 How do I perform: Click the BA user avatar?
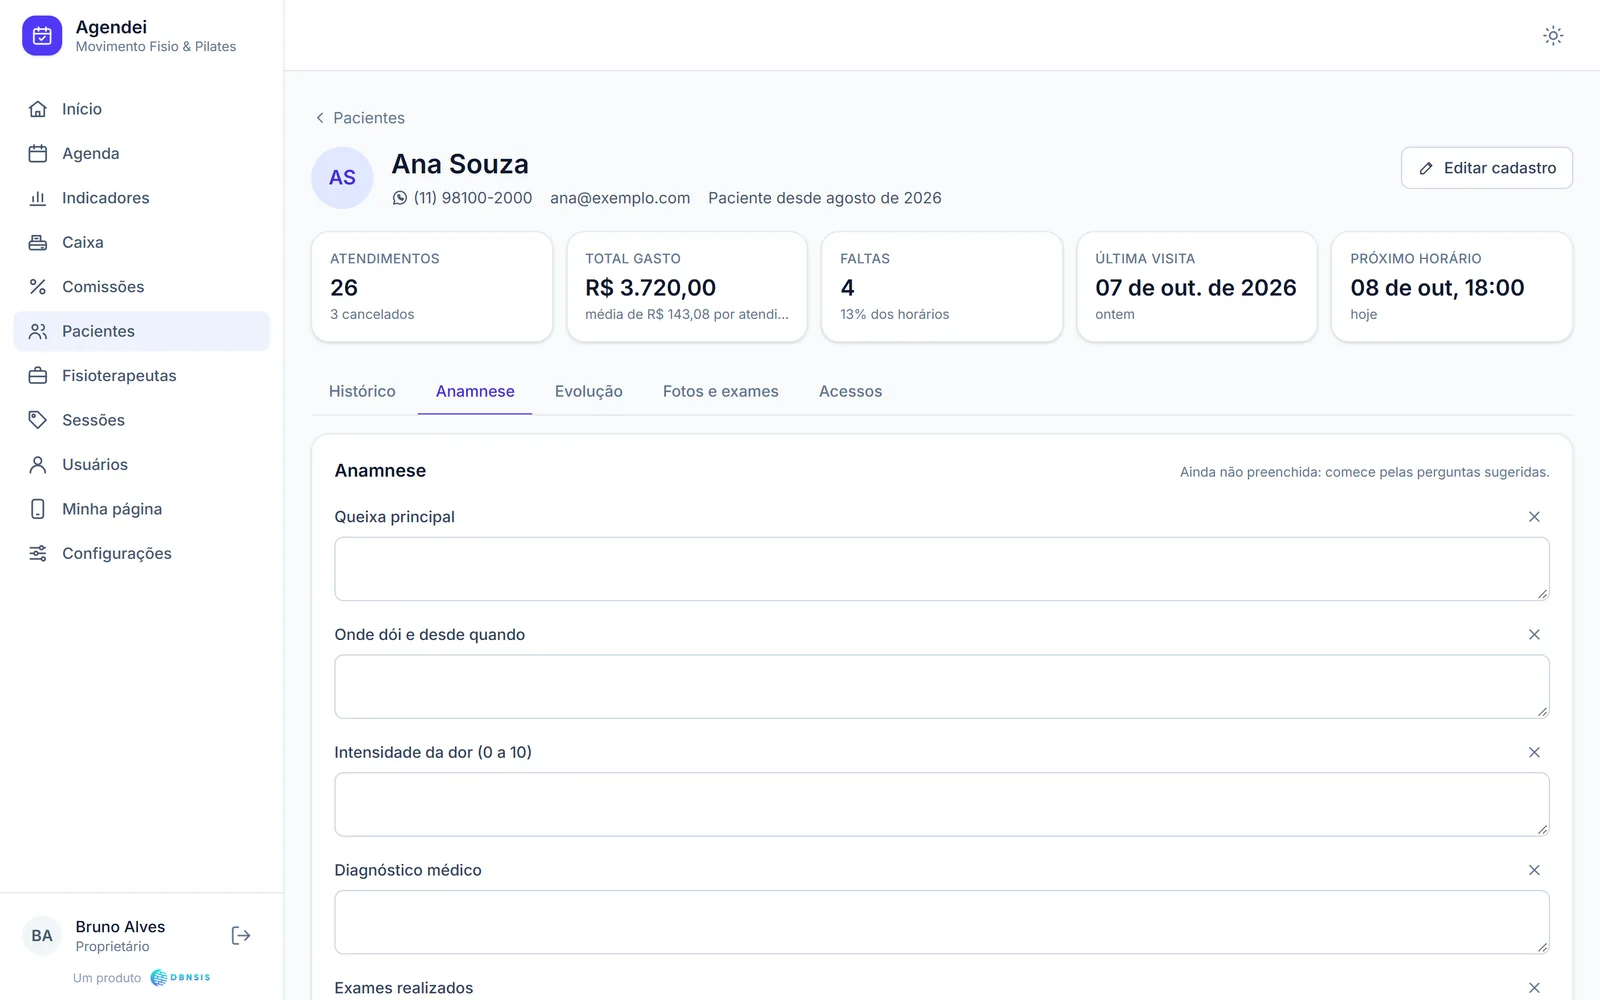click(x=42, y=936)
